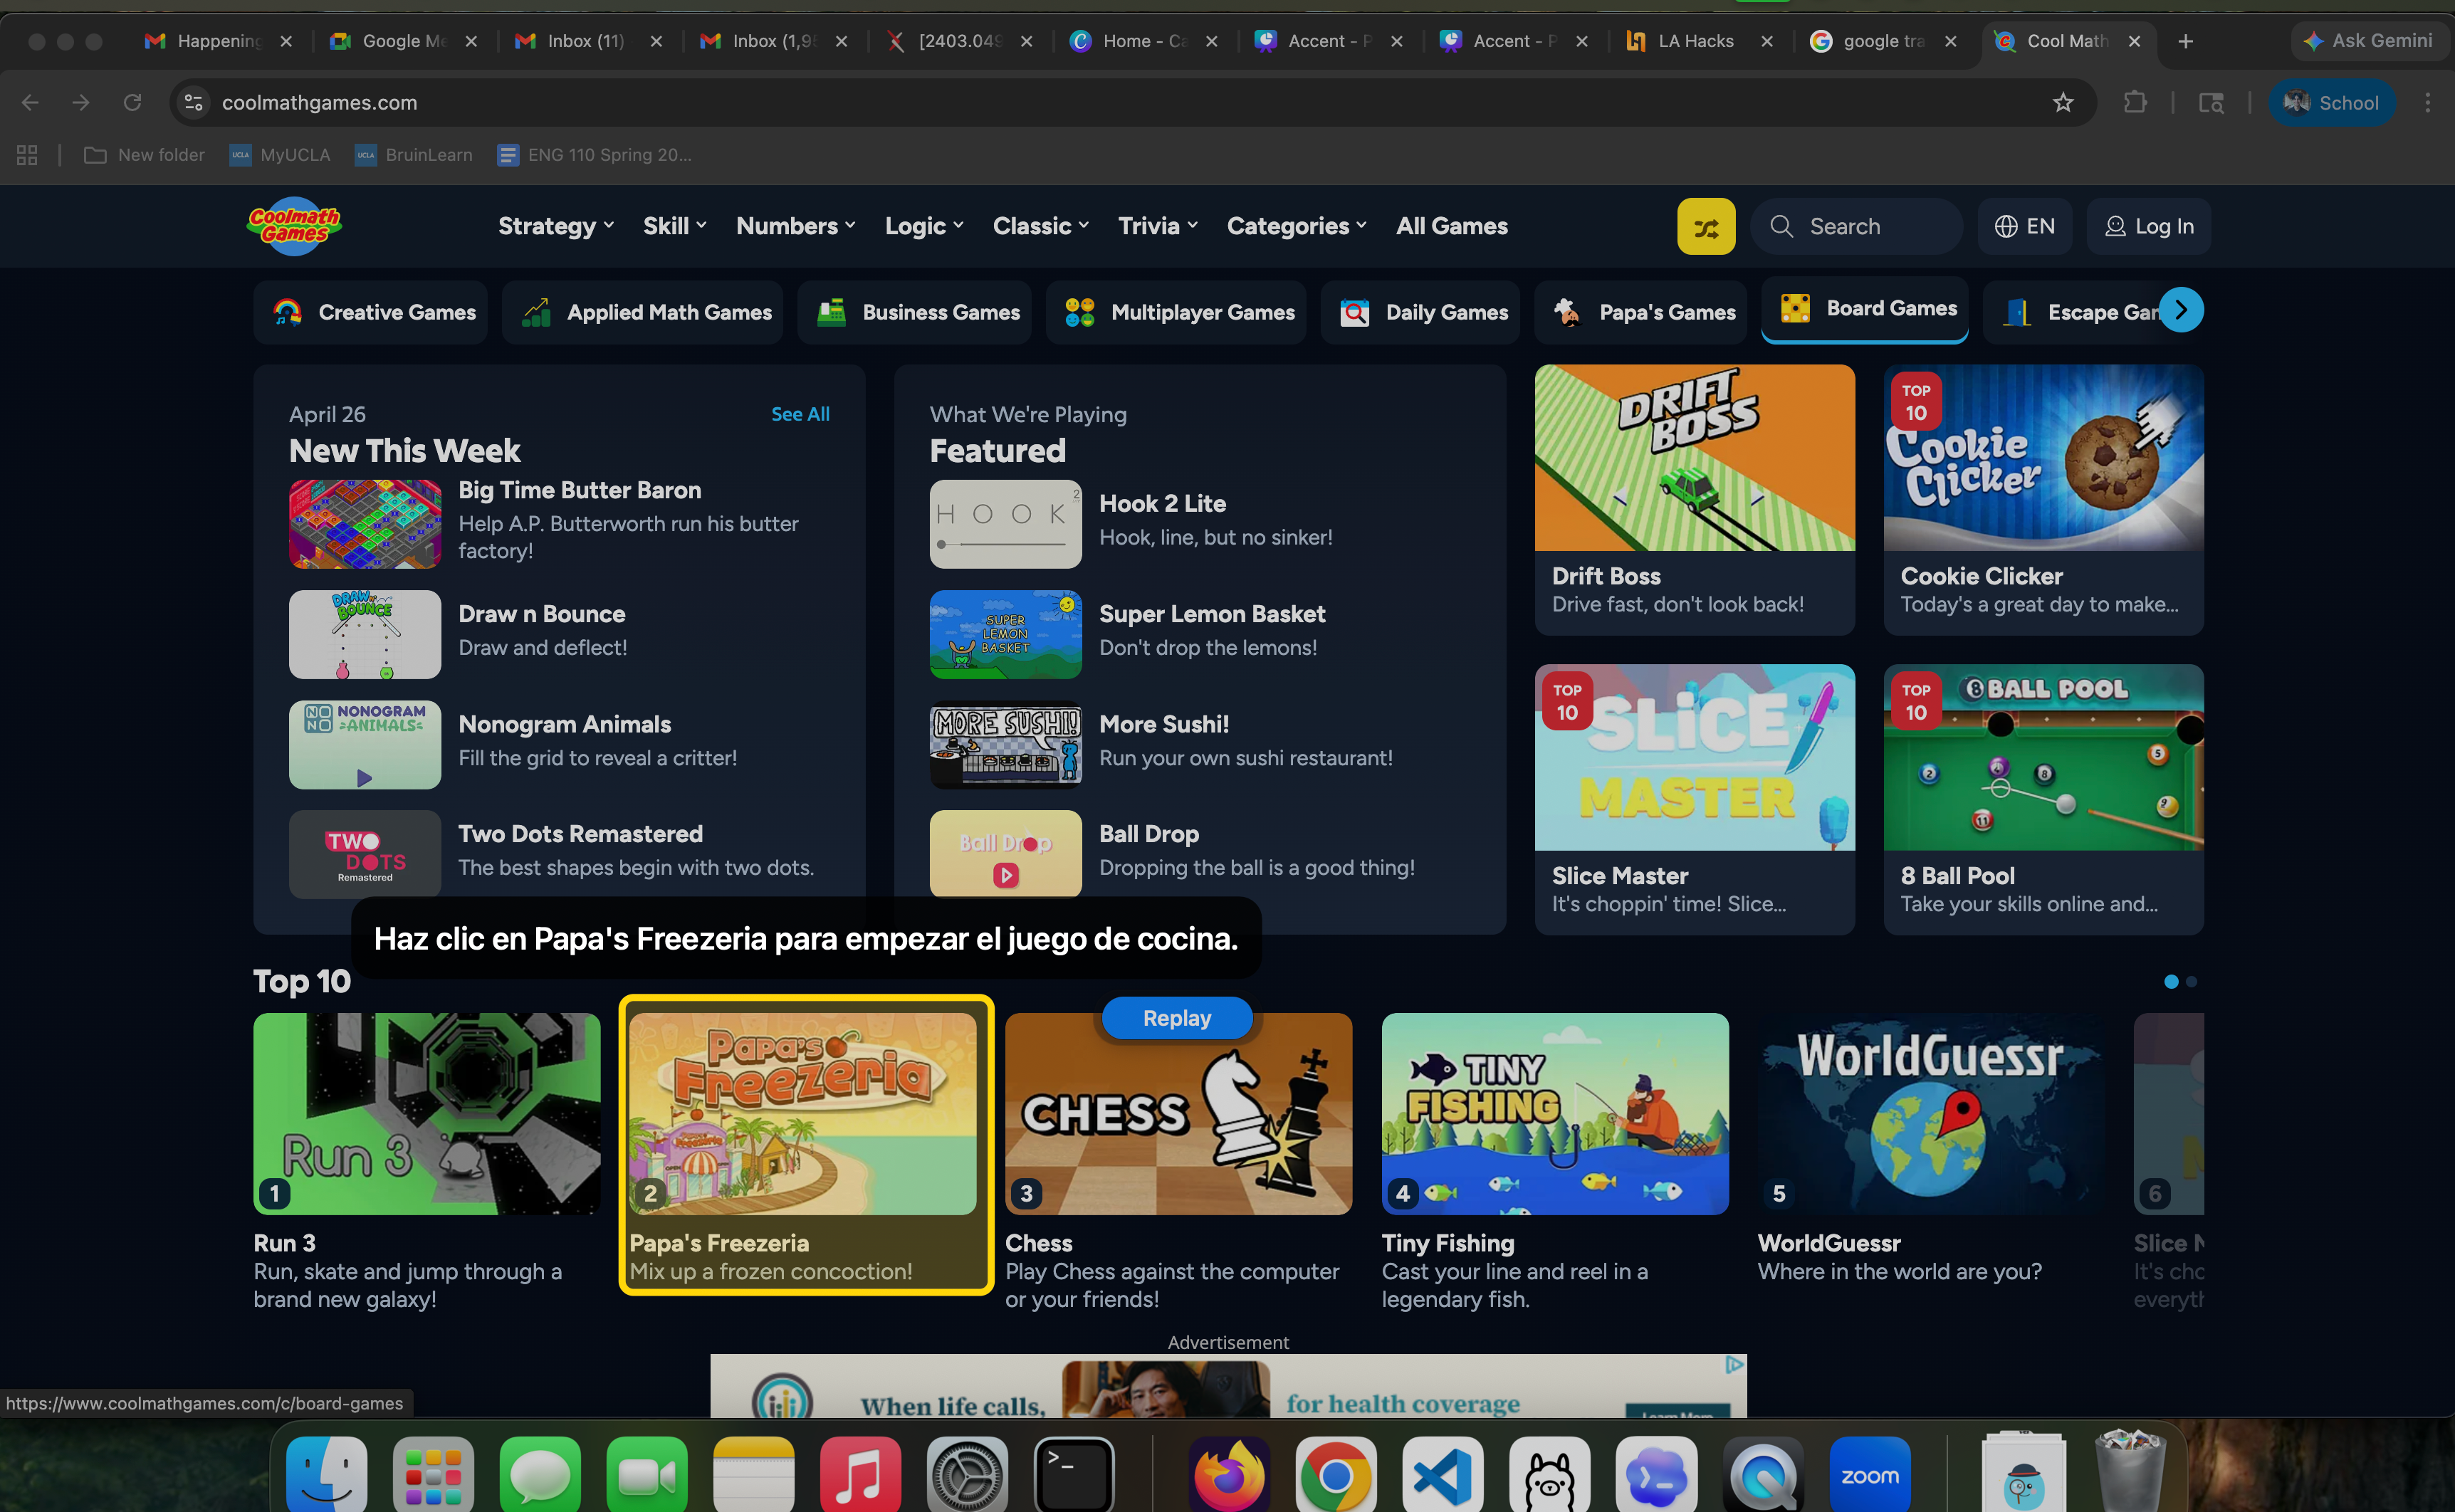
Task: Switch to second Top 10 carousel page dot
Action: (2192, 982)
